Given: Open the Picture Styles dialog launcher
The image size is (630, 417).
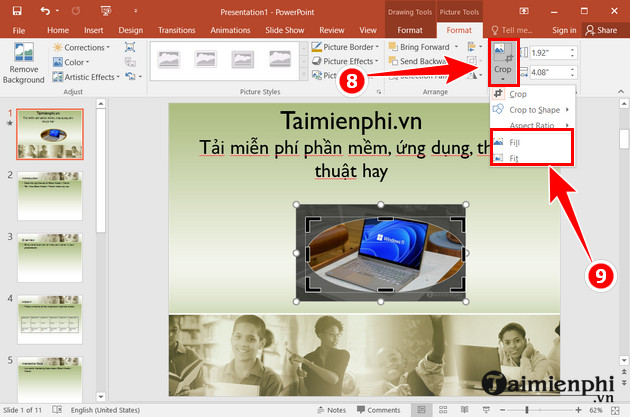Looking at the screenshot, I should click(x=378, y=92).
